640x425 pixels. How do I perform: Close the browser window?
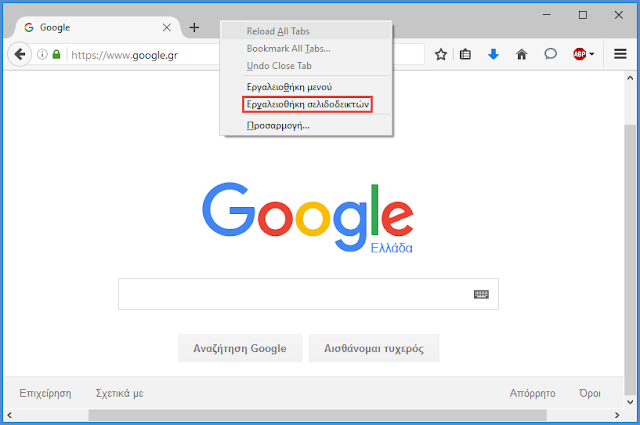619,15
